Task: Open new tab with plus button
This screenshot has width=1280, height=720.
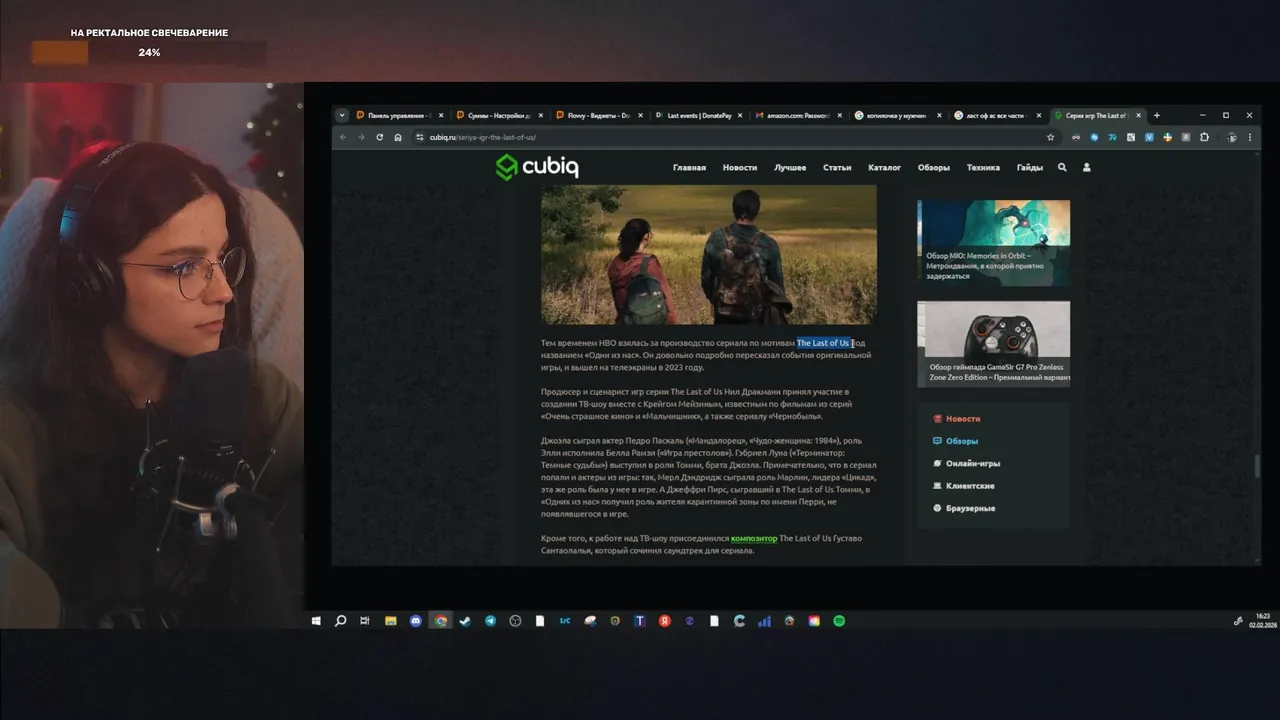Action: point(1157,115)
